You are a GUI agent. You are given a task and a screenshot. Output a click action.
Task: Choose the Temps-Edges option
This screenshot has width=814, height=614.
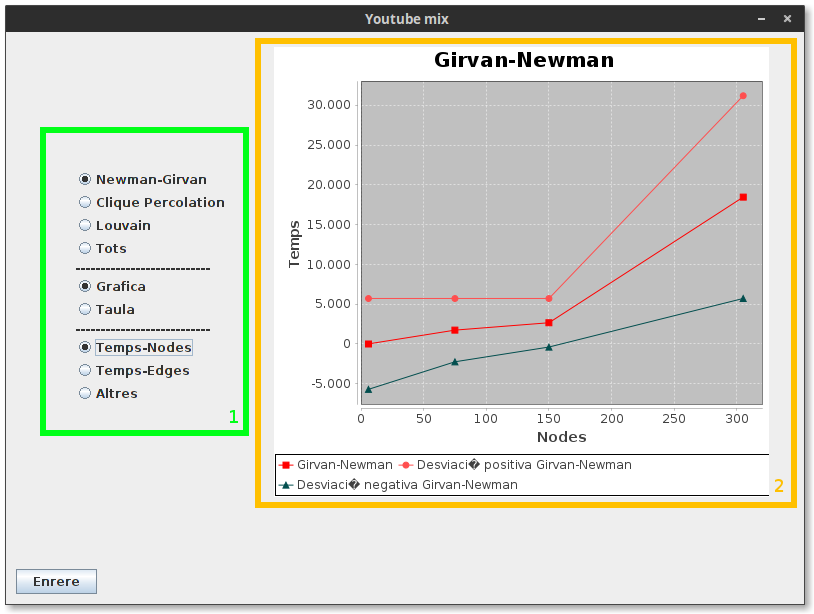click(134, 371)
